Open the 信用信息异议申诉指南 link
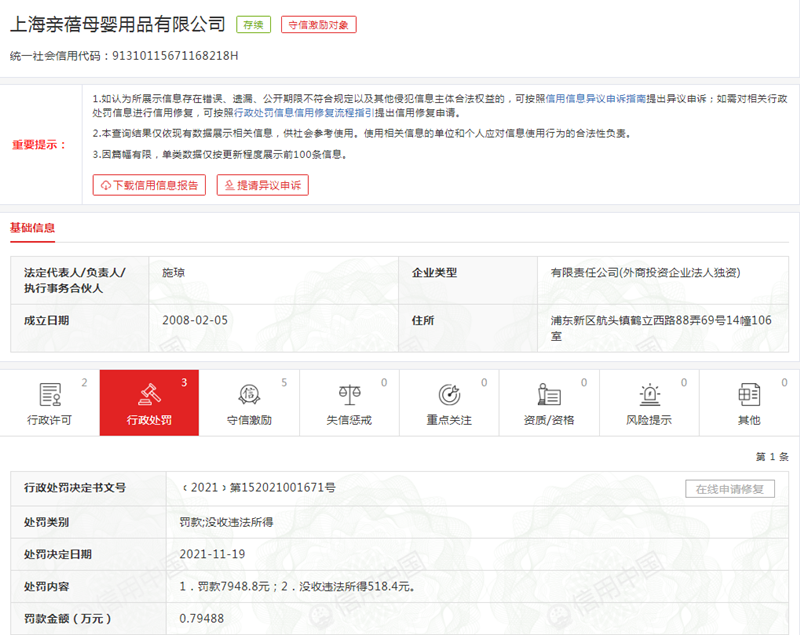This screenshot has height=635, width=800. tap(596, 98)
